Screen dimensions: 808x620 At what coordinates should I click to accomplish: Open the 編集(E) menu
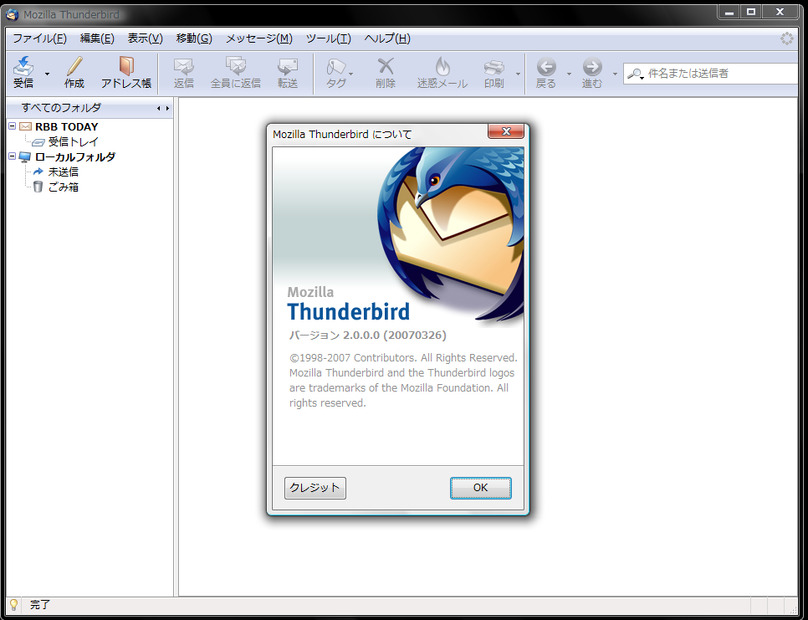[97, 39]
